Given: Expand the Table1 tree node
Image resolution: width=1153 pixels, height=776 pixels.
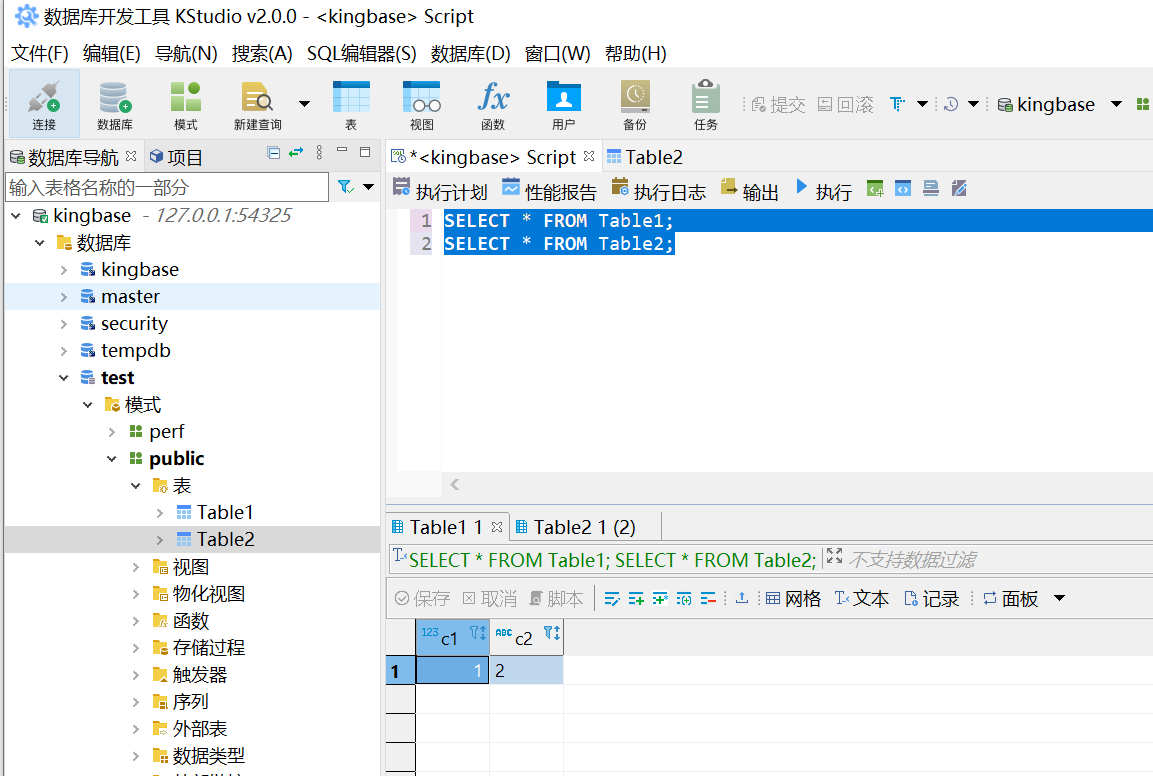Looking at the screenshot, I should pos(160,513).
